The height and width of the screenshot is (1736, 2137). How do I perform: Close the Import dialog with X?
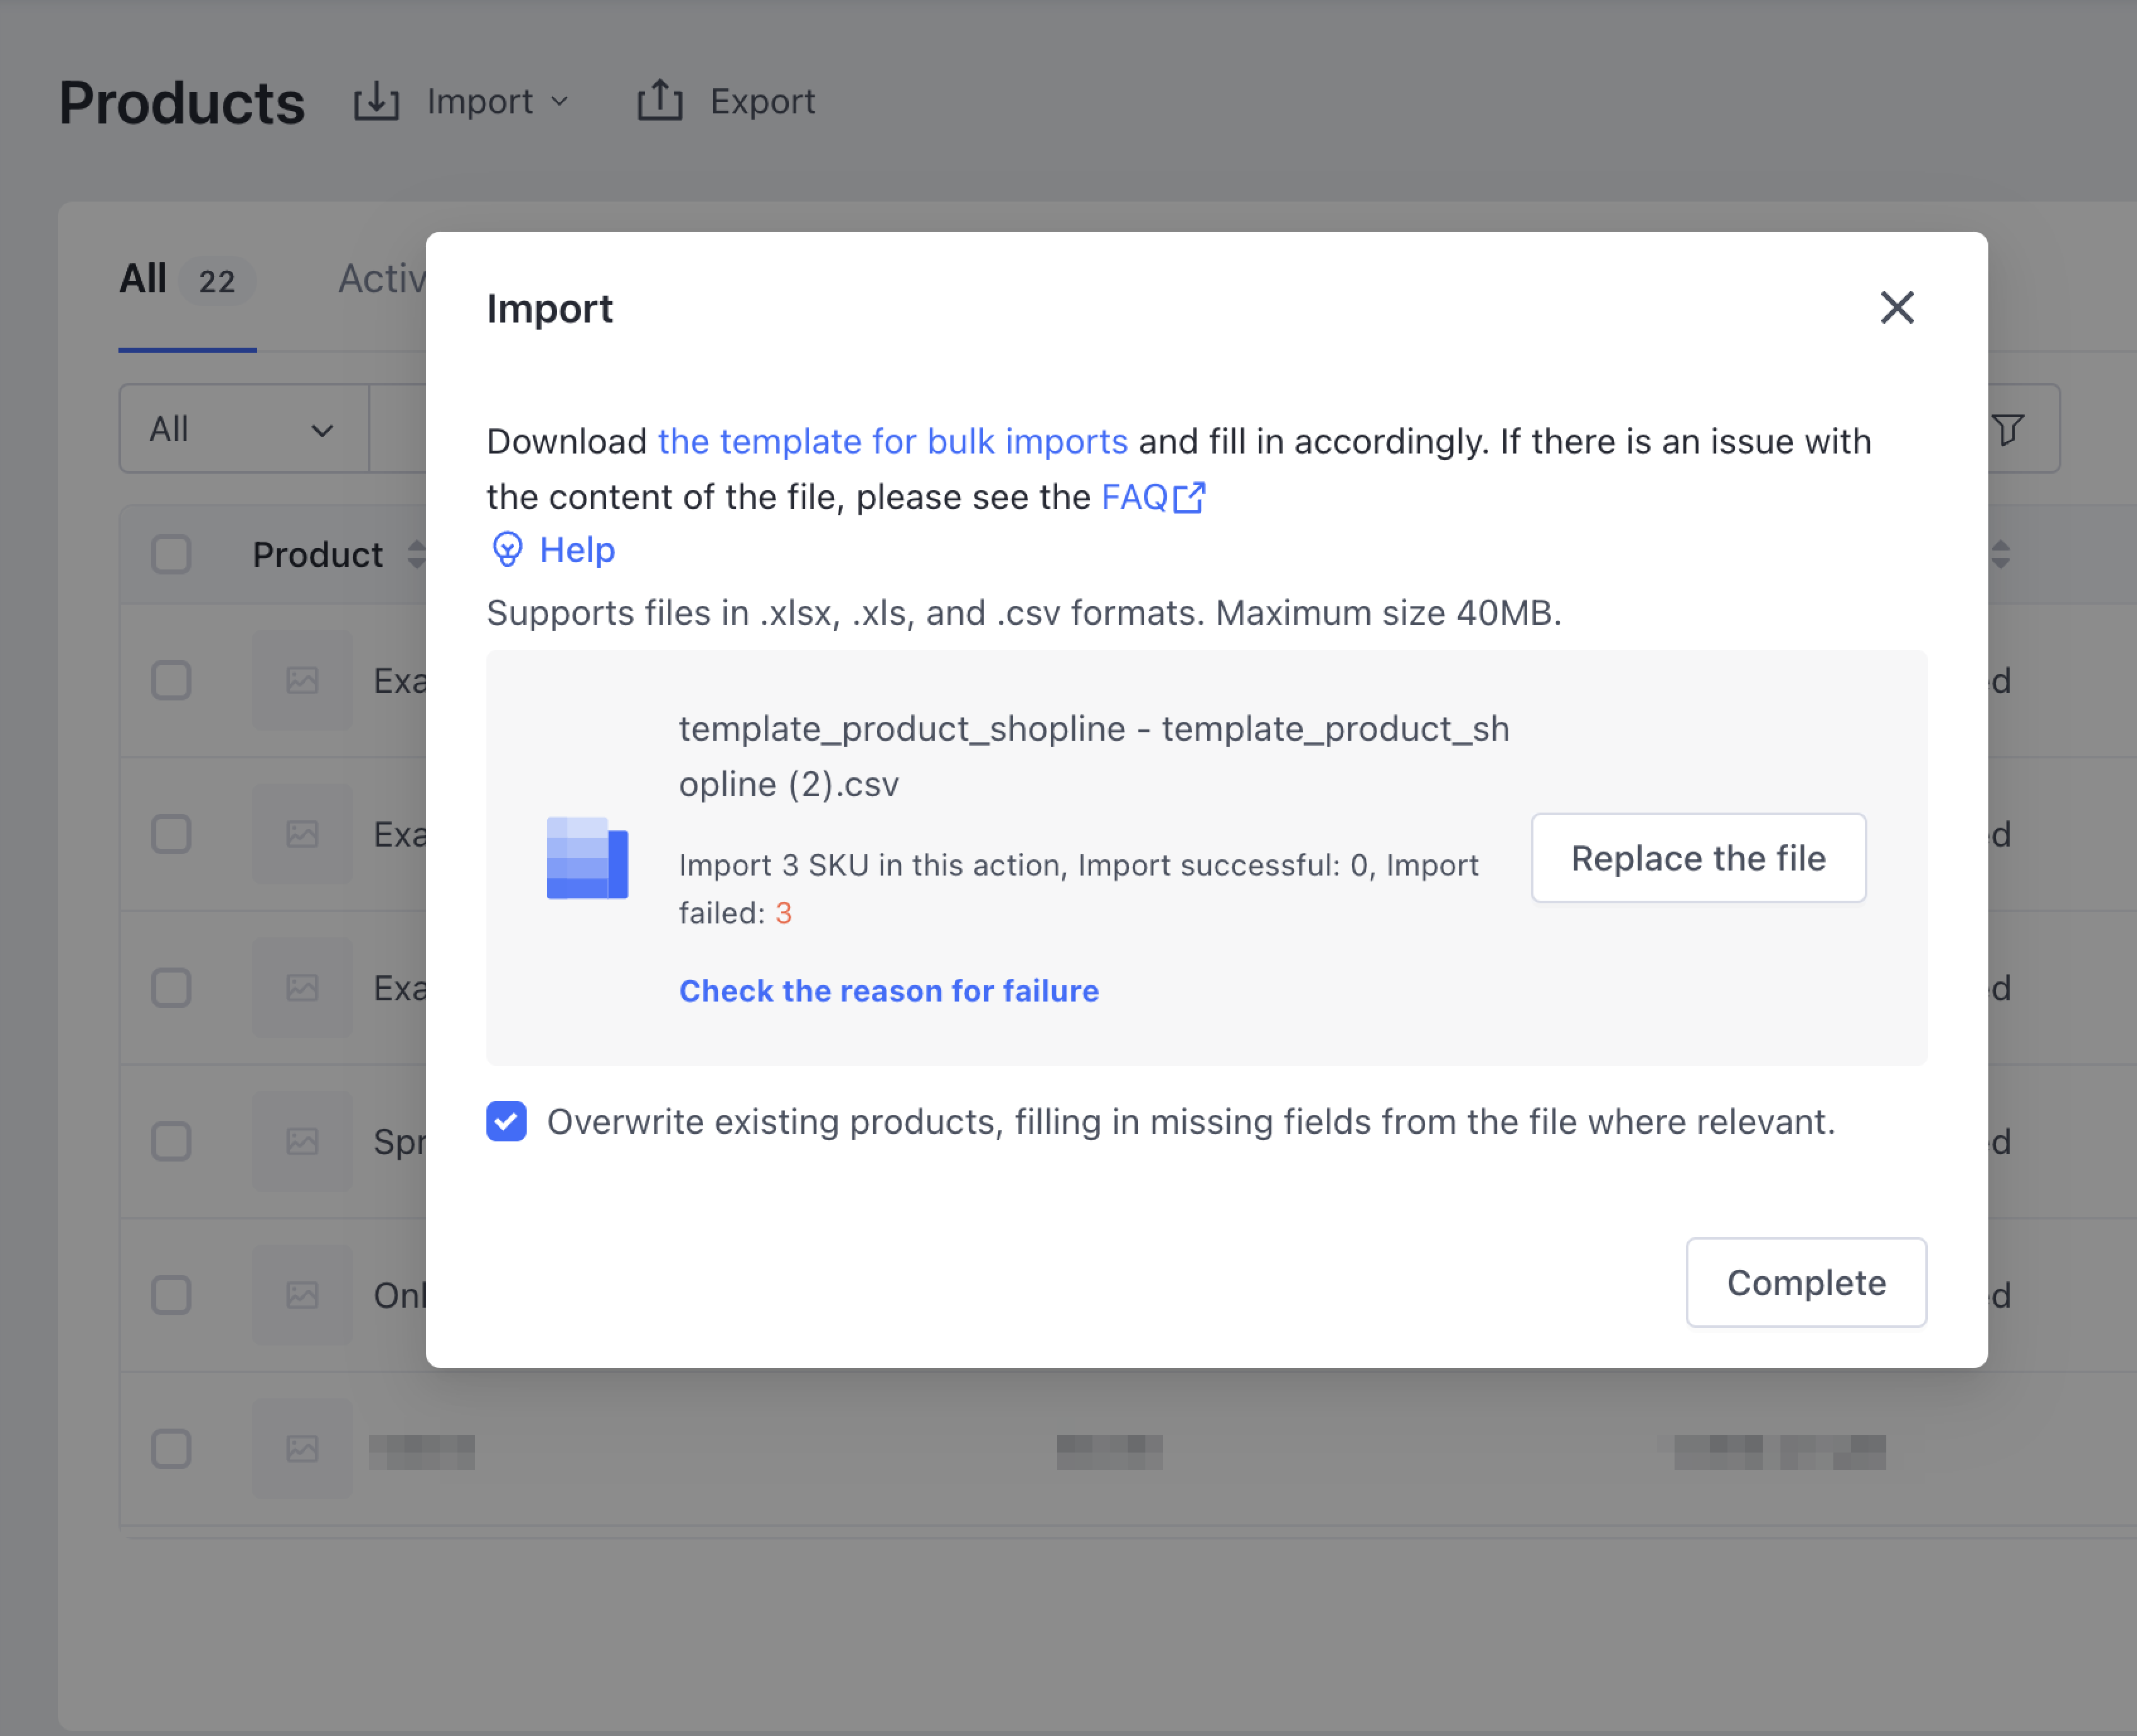tap(1896, 307)
